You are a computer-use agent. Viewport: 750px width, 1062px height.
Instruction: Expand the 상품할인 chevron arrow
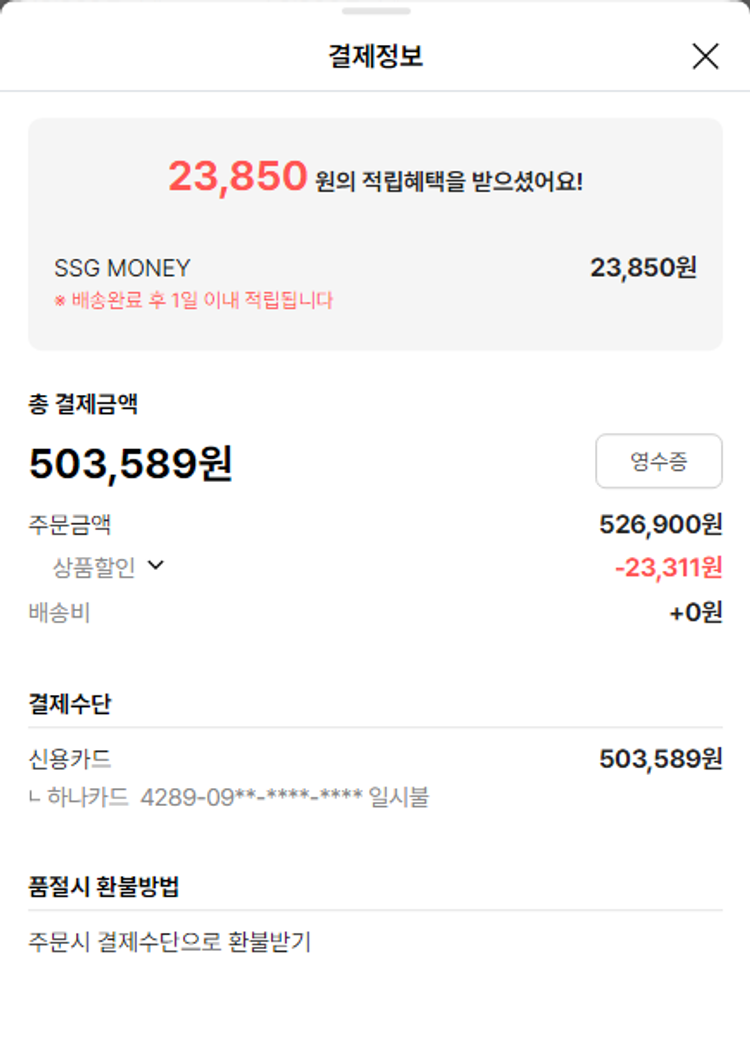point(155,566)
